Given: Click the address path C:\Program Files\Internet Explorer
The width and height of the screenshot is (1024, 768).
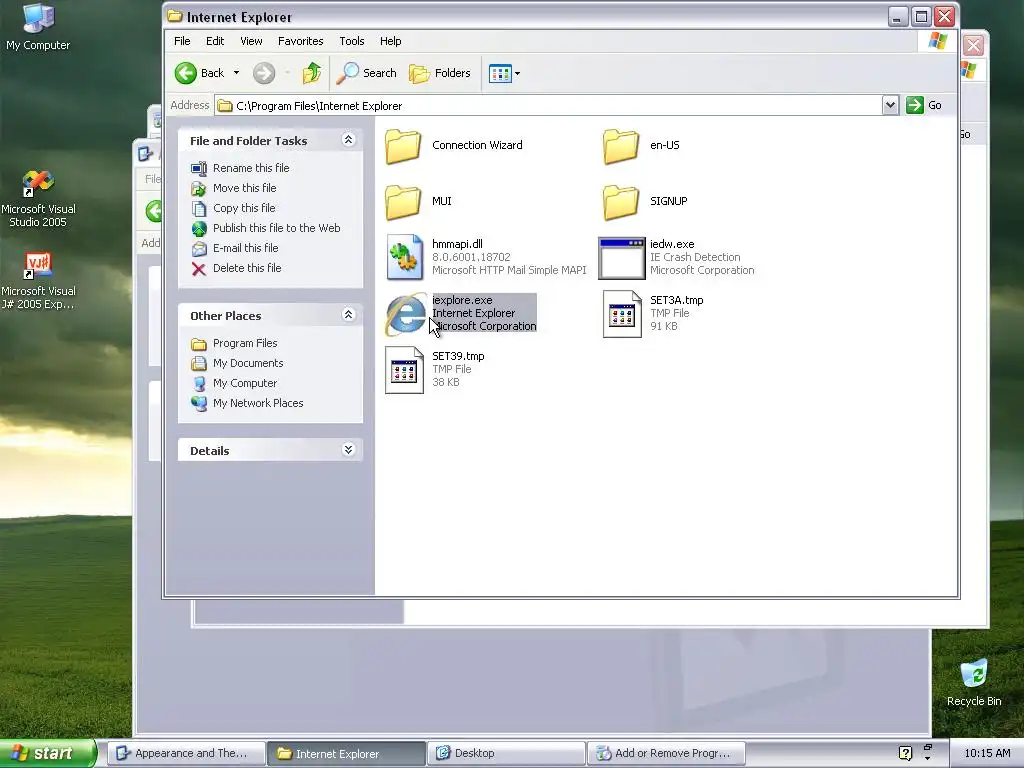Looking at the screenshot, I should click(319, 106).
